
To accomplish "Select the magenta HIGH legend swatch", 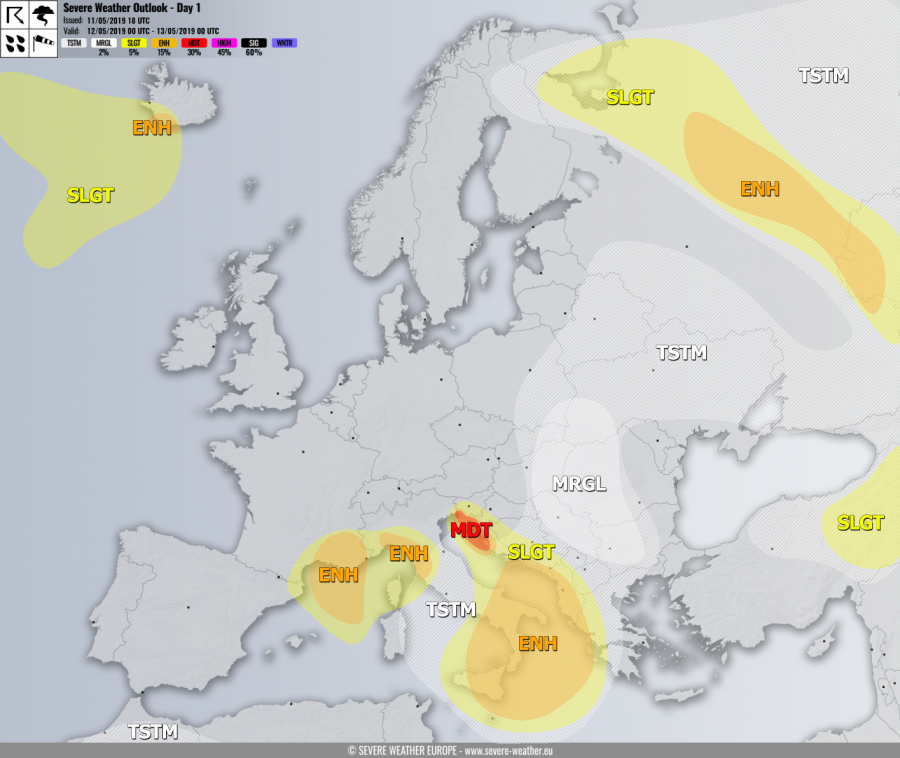I will coord(224,43).
